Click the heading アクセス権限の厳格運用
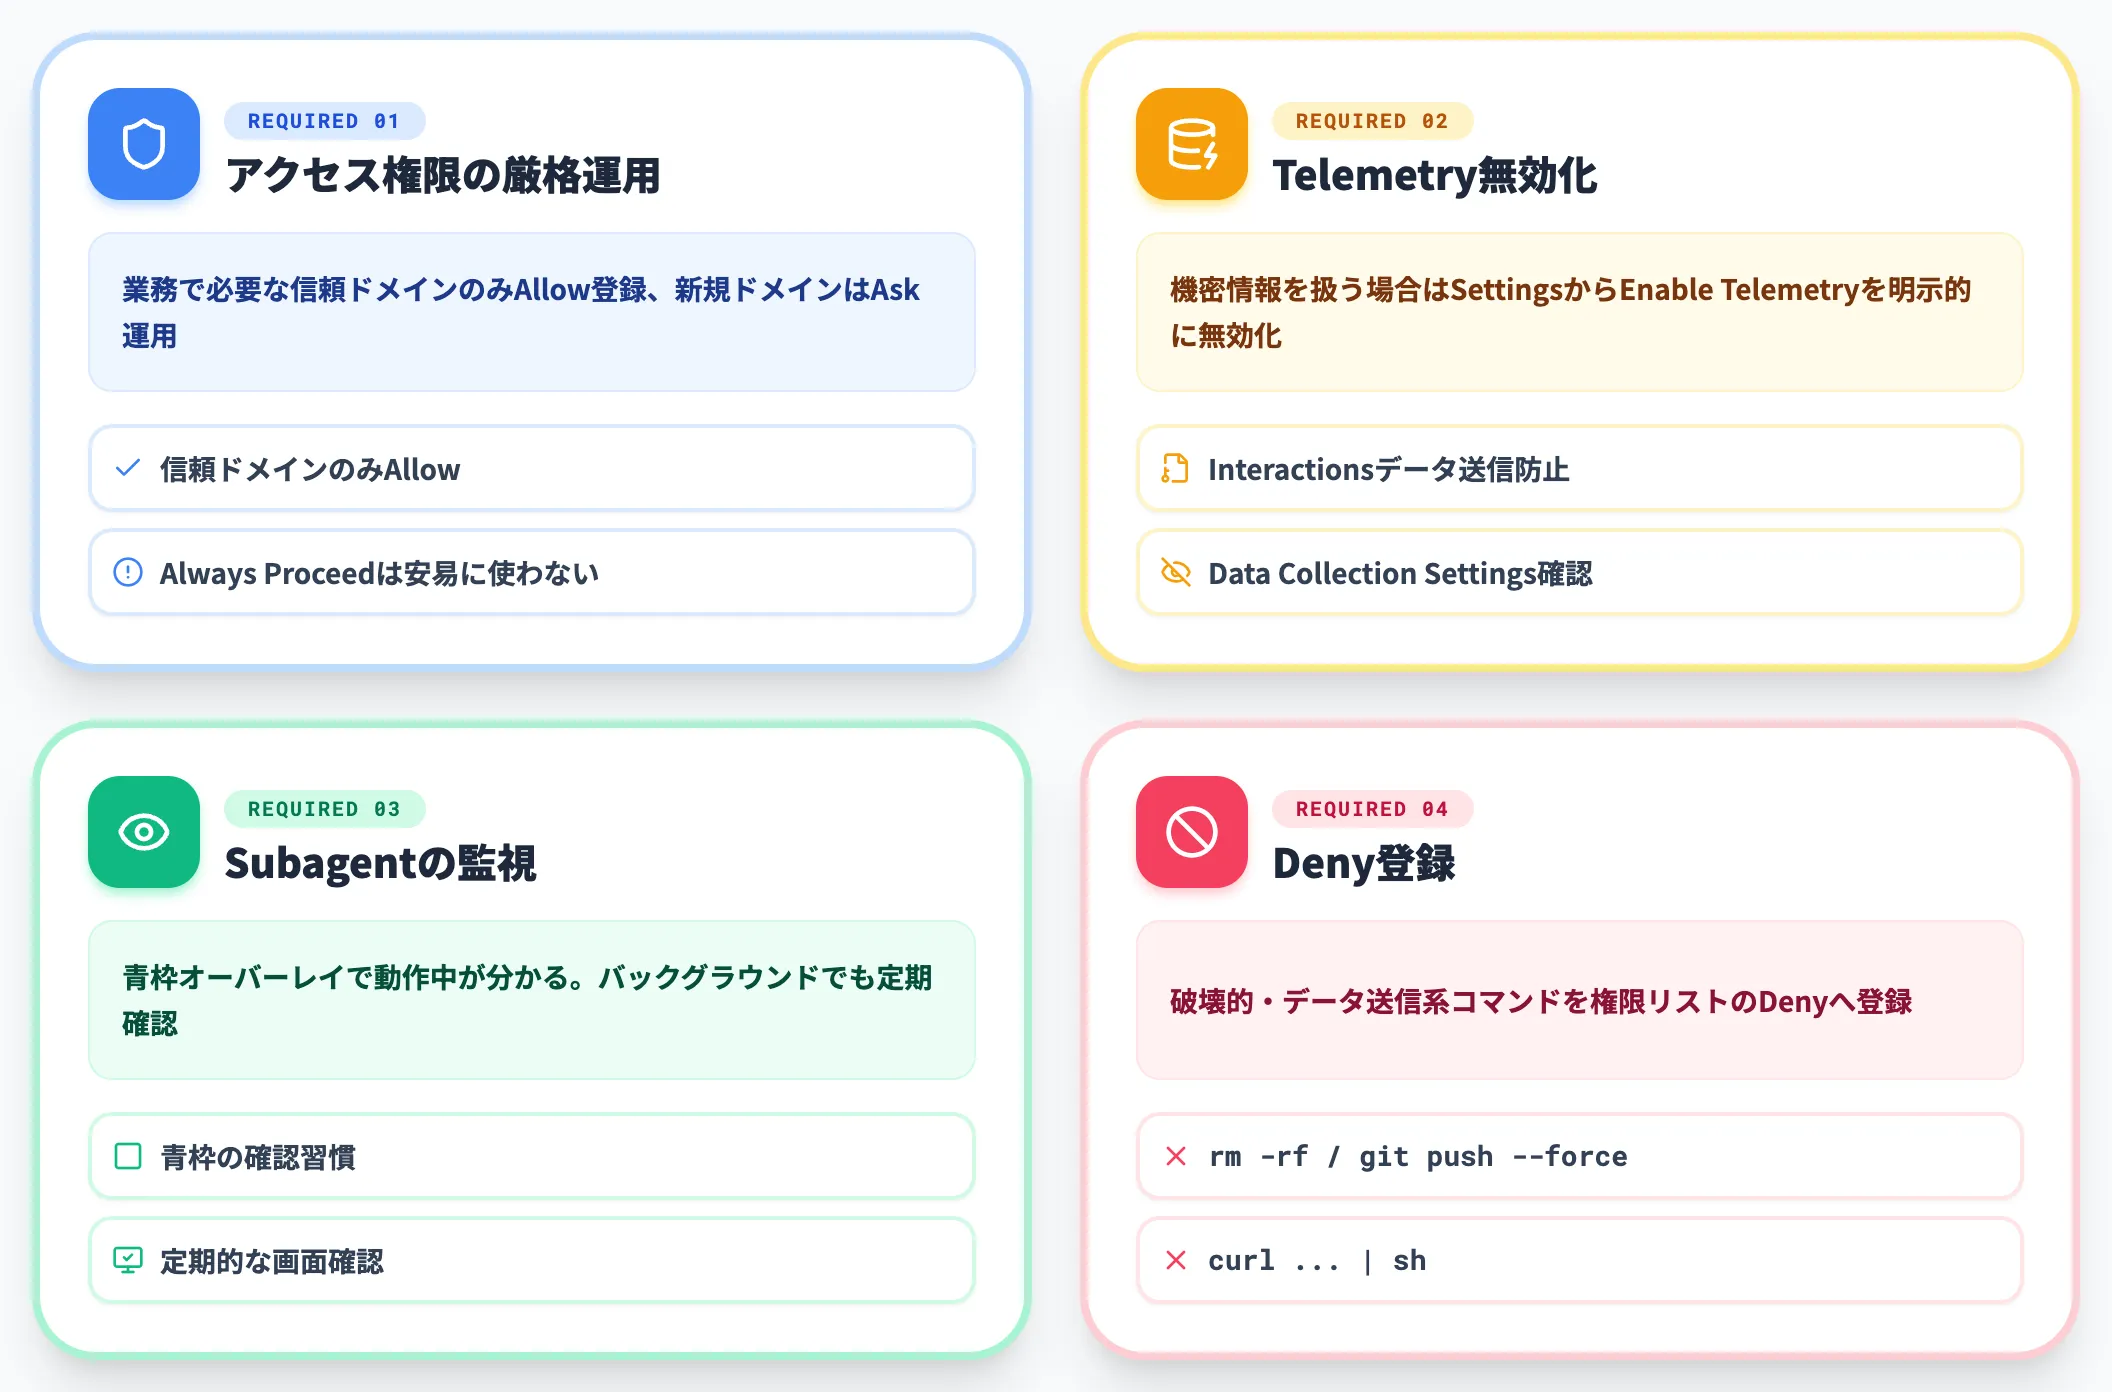Viewport: 2112px width, 1392px height. 443,175
